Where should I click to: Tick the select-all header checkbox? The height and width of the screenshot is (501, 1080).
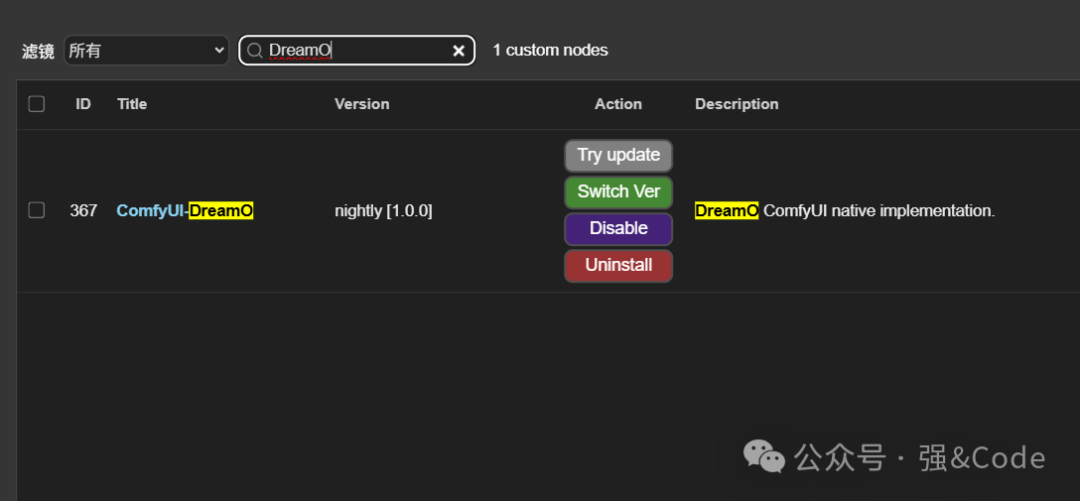point(37,104)
